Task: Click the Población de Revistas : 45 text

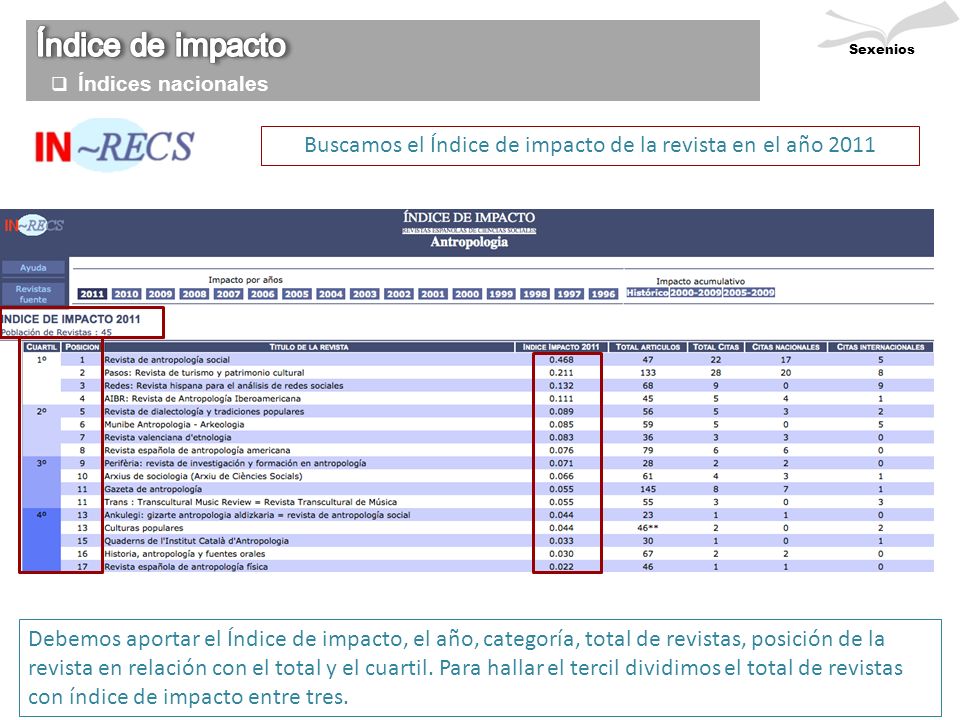Action: pyautogui.click(x=56, y=332)
